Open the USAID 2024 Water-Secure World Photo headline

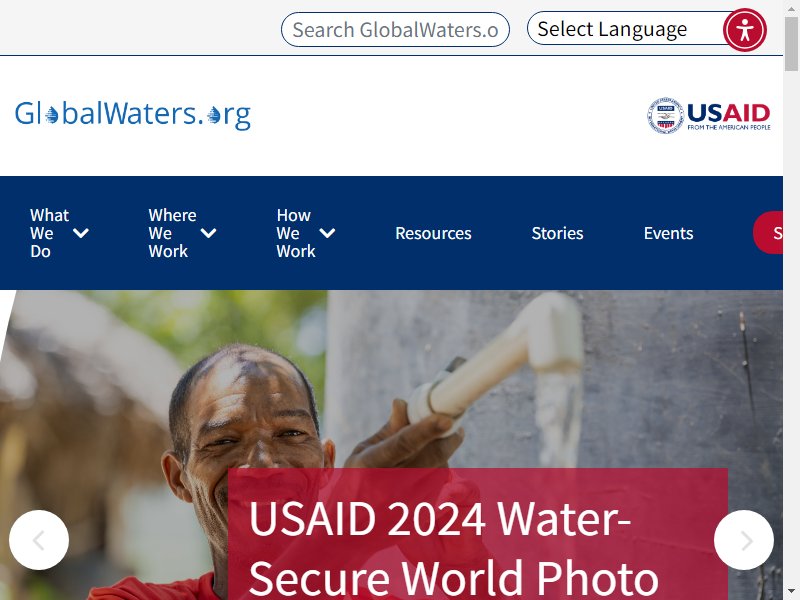[x=453, y=548]
